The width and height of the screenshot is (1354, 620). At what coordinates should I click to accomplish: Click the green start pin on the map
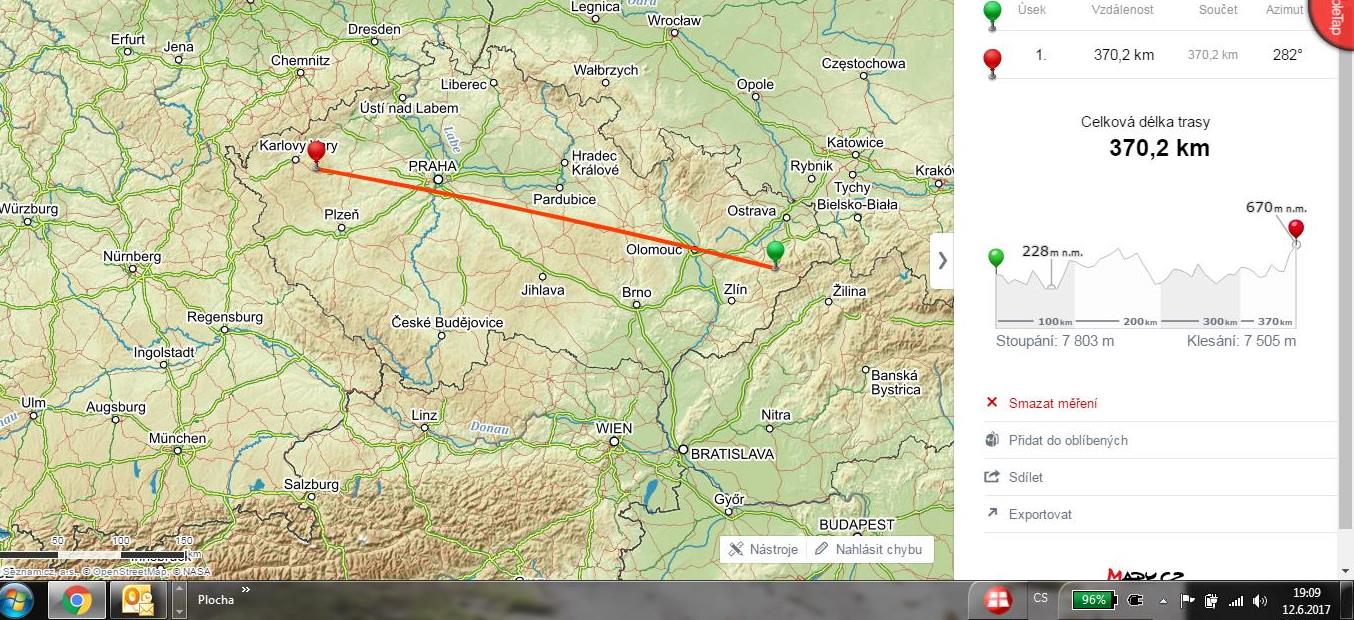(775, 254)
